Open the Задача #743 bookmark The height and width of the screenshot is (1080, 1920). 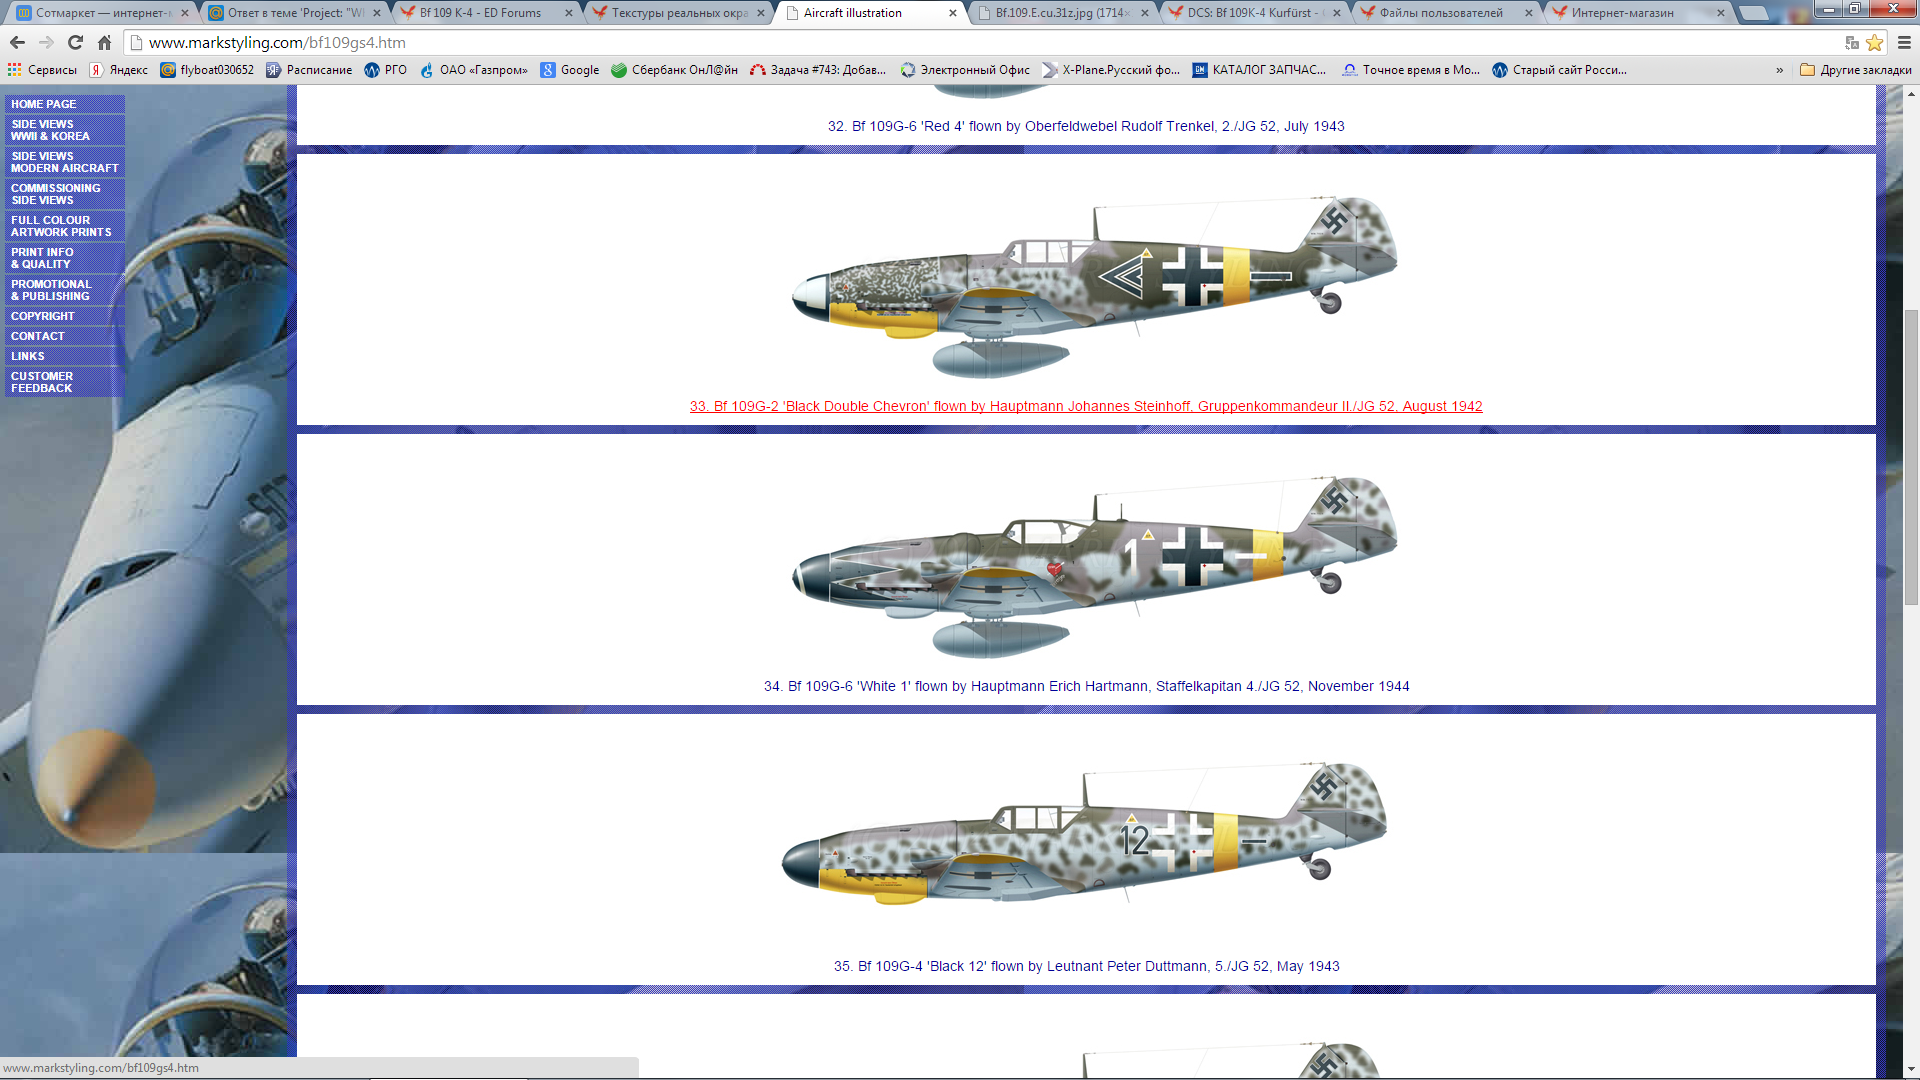818,70
